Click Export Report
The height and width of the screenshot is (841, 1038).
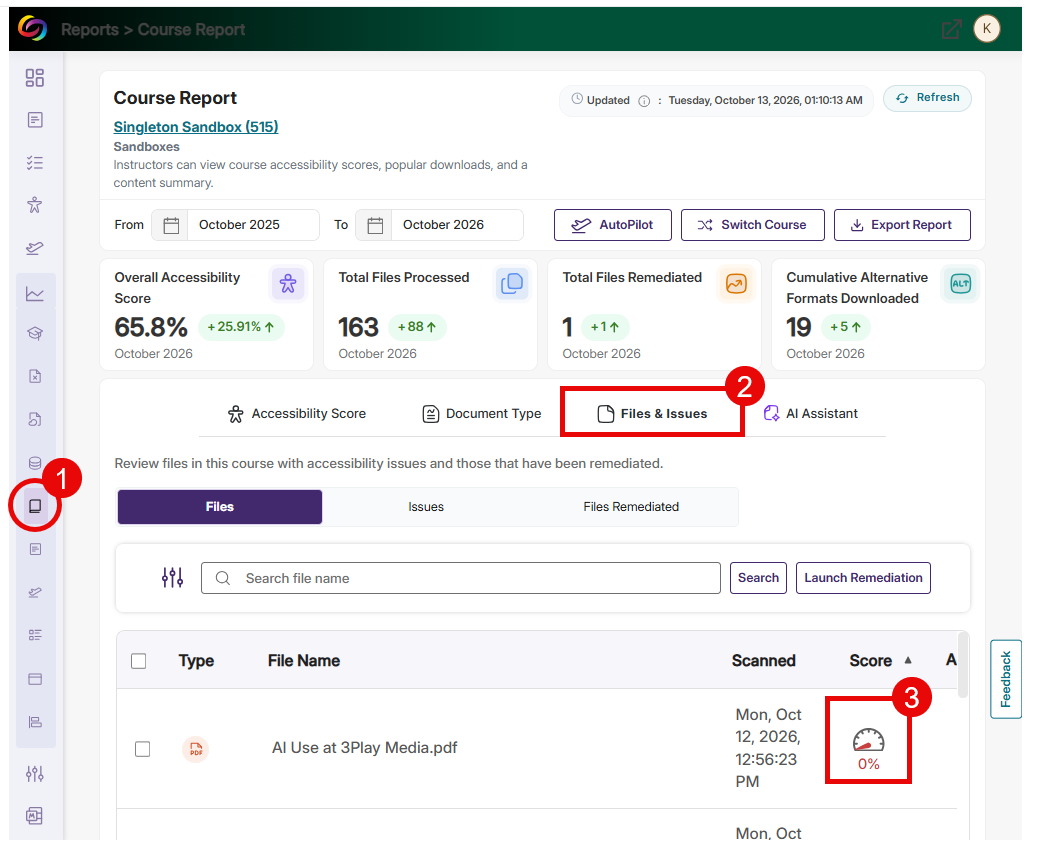click(902, 225)
